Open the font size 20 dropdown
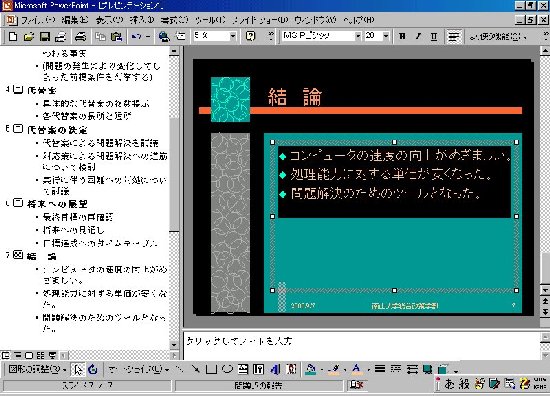 pyautogui.click(x=386, y=36)
